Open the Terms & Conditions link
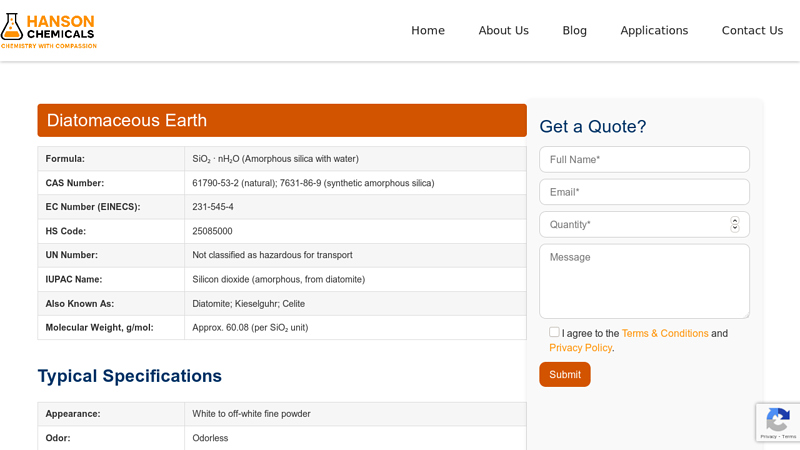800x450 pixels. pos(664,333)
